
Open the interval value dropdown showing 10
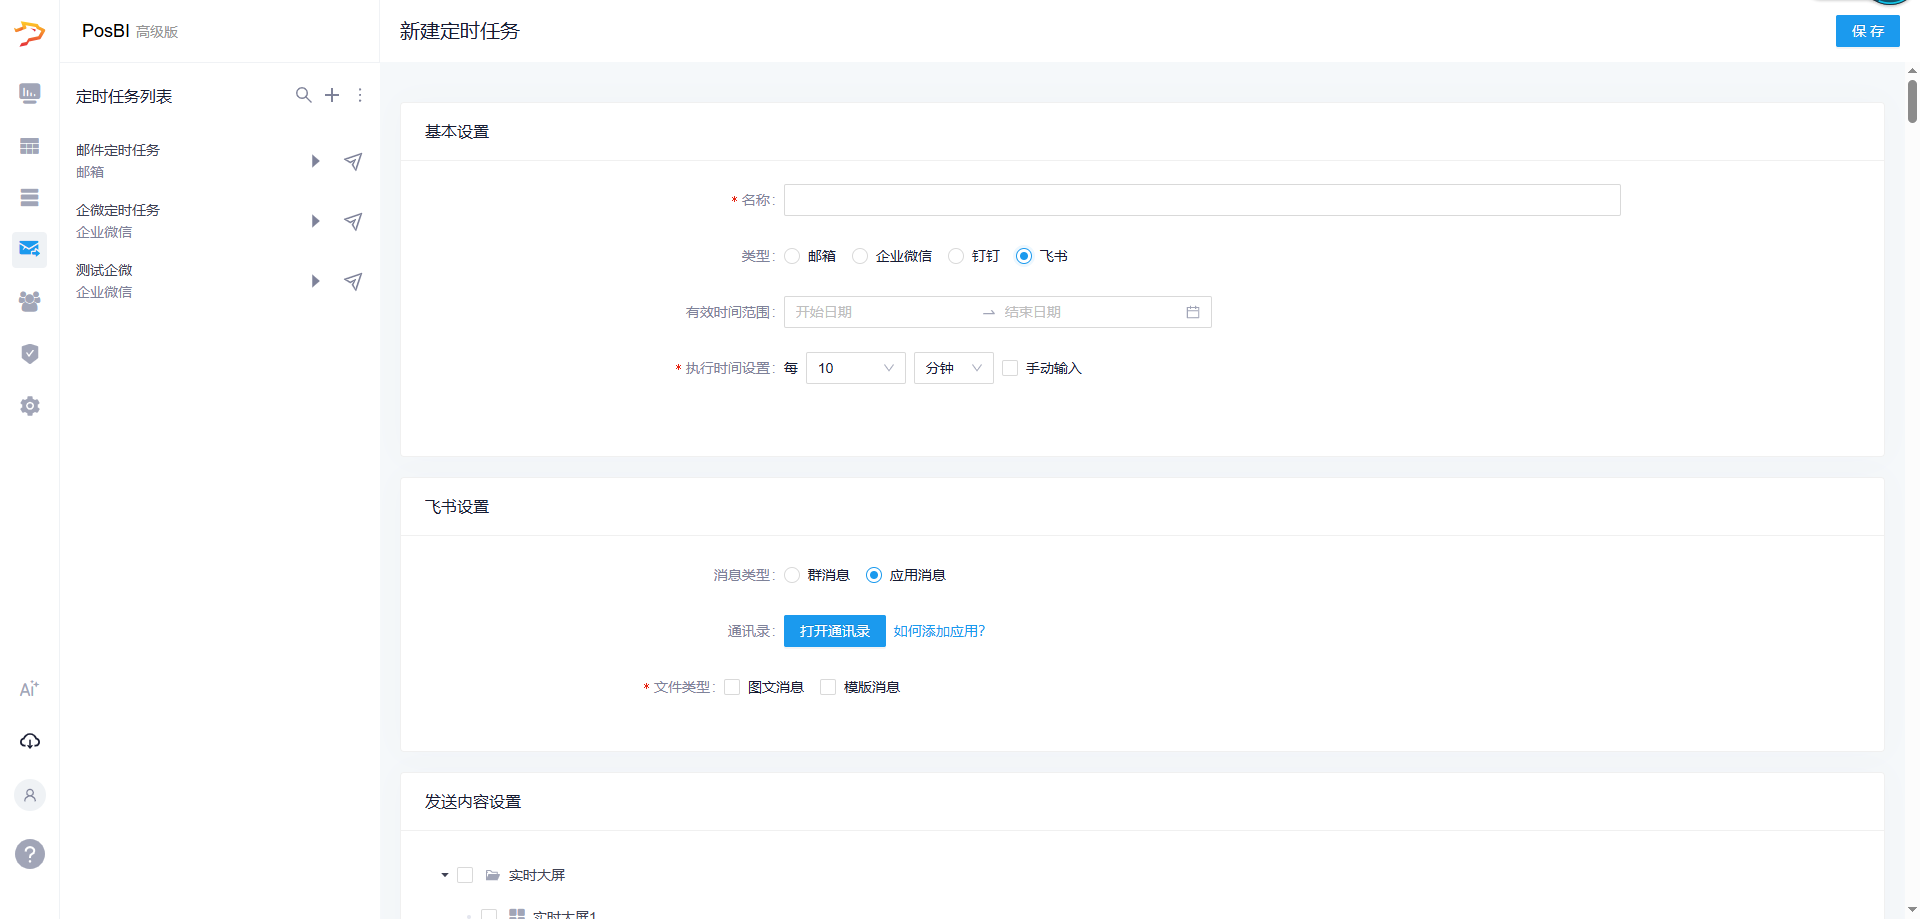point(855,368)
